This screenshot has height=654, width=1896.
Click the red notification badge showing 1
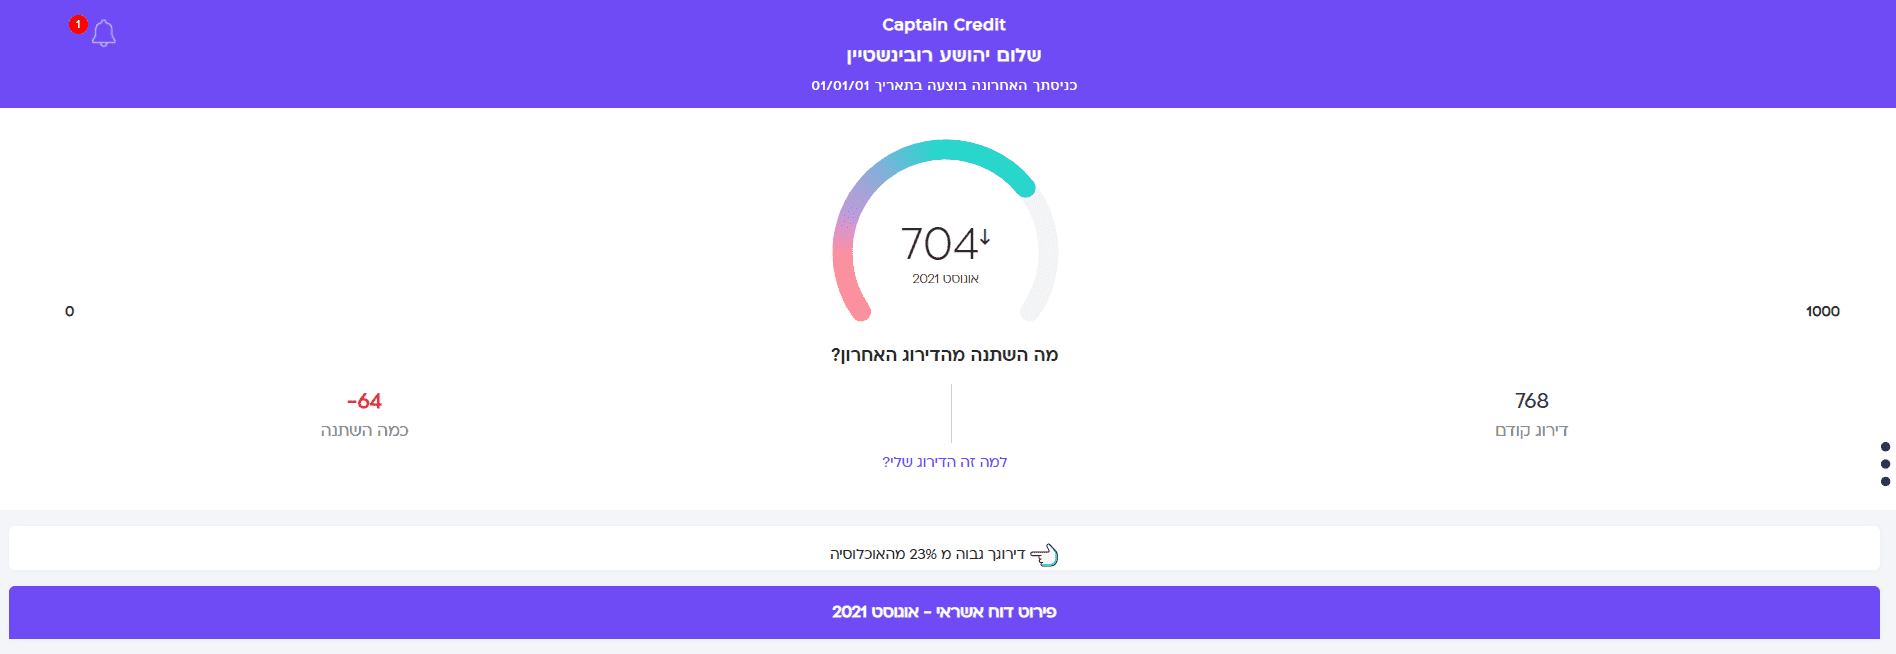click(x=78, y=24)
